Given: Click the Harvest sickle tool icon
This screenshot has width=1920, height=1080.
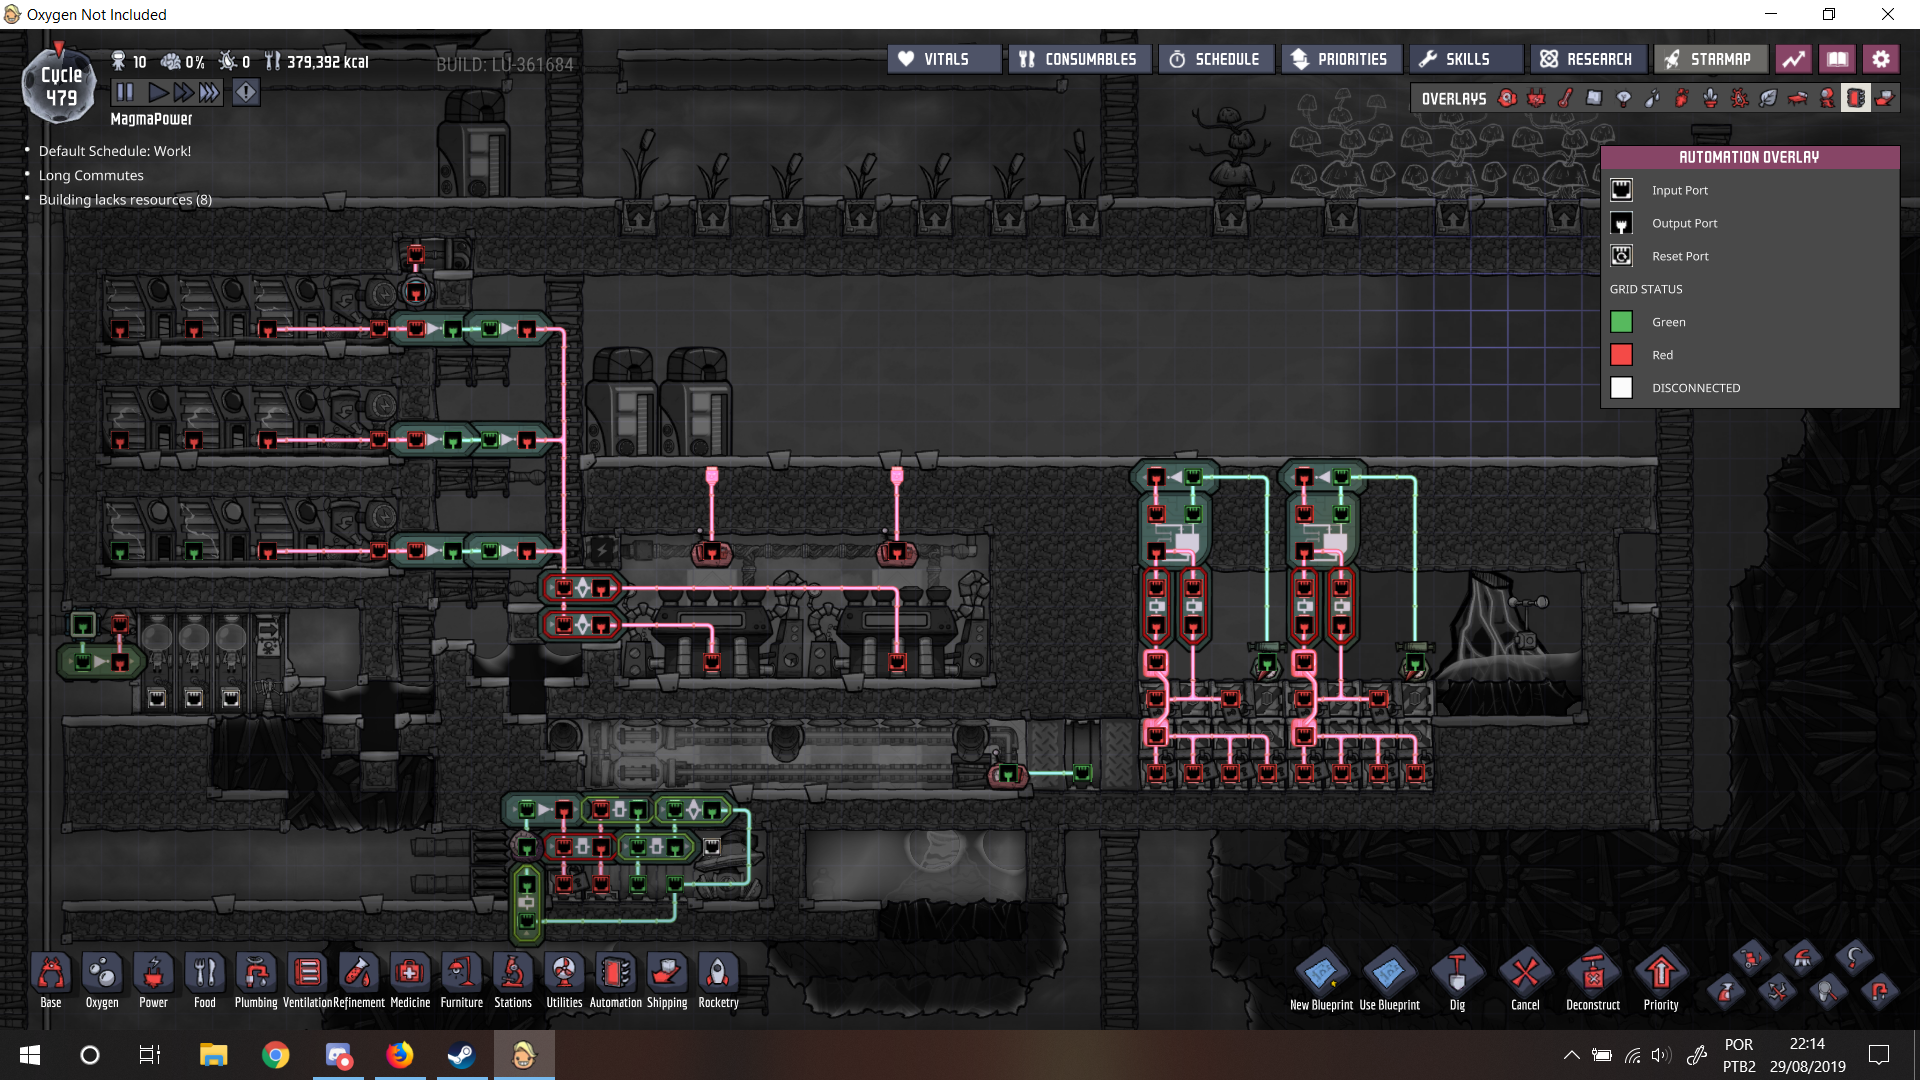Looking at the screenshot, I should 1853,957.
